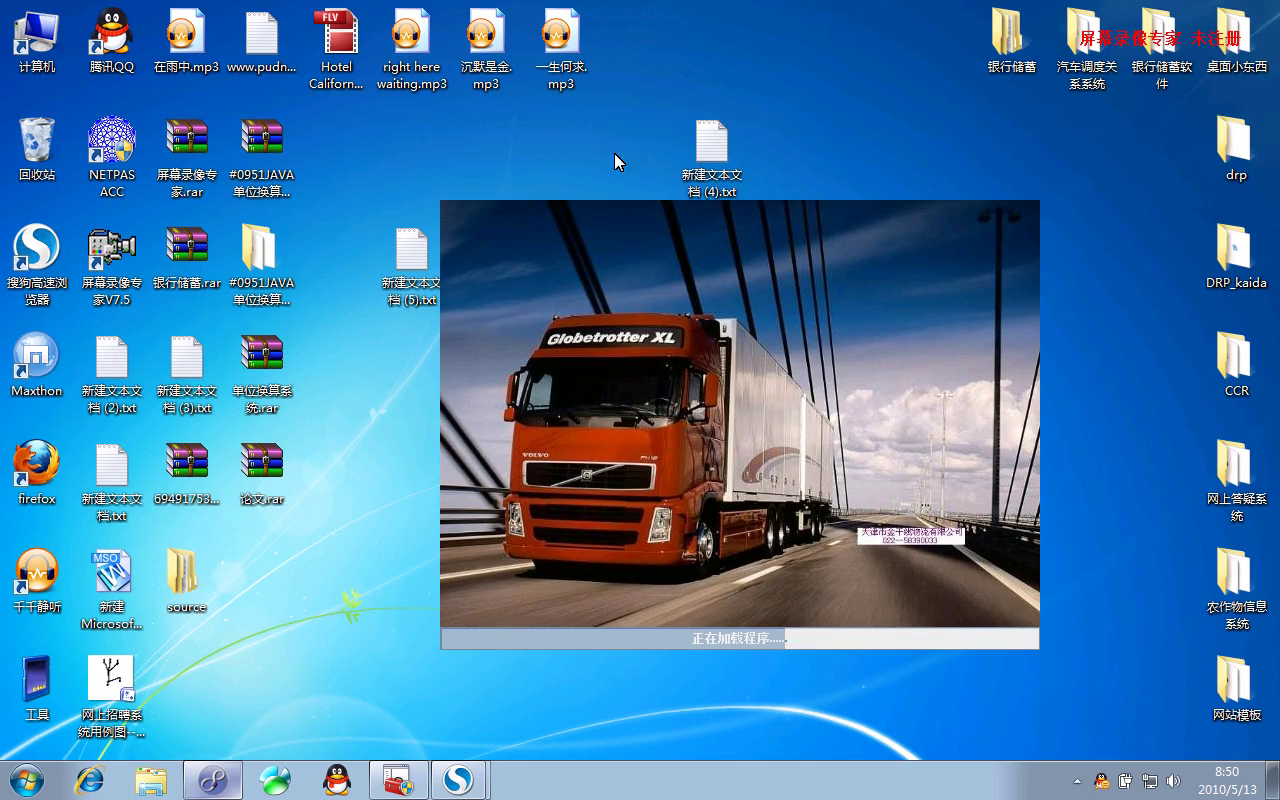Select the 农作物信息系统 folder
This screenshot has width=1280, height=800.
click(x=1237, y=588)
